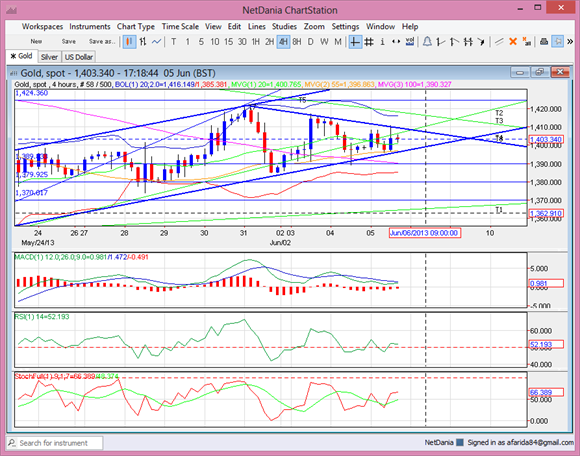Toggle the chart grid icon
The image size is (580, 456).
coord(369,42)
